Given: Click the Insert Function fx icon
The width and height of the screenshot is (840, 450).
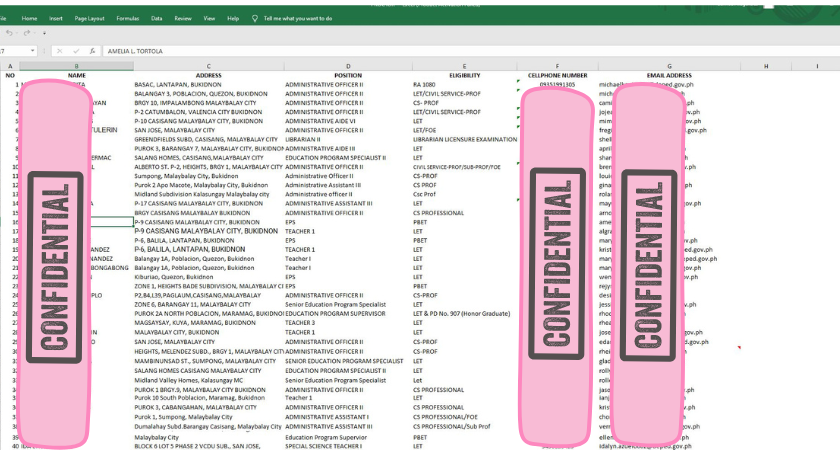Looking at the screenshot, I should point(92,49).
